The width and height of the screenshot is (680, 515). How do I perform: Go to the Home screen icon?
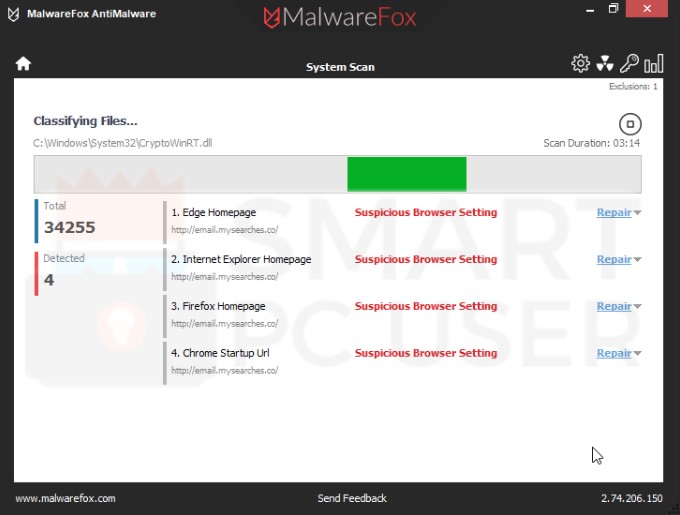click(23, 64)
